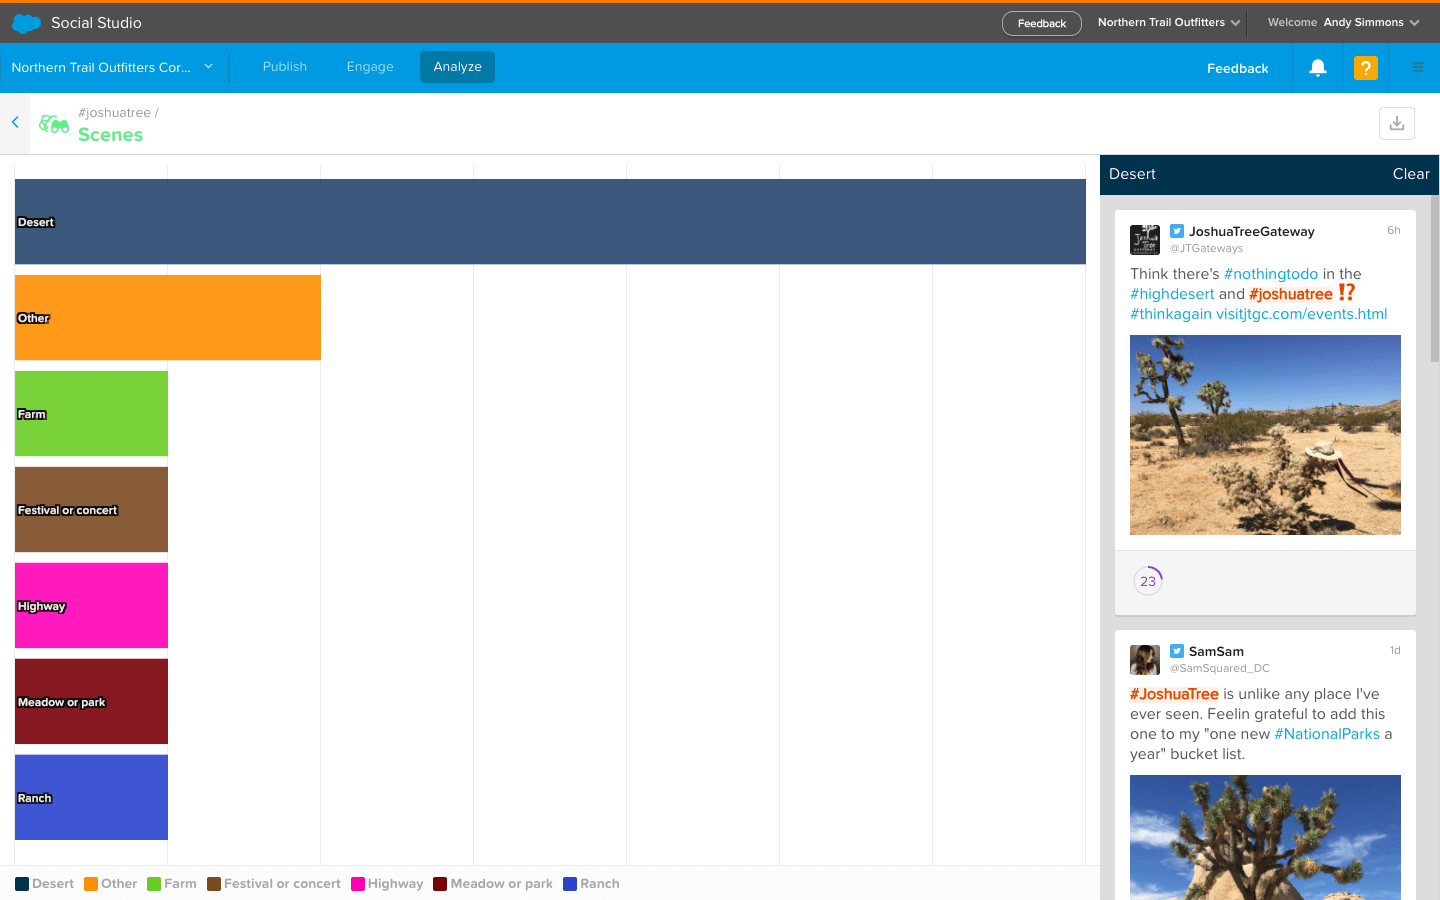
Task: Open the #nothingtodo hashtag link
Action: (x=1271, y=274)
